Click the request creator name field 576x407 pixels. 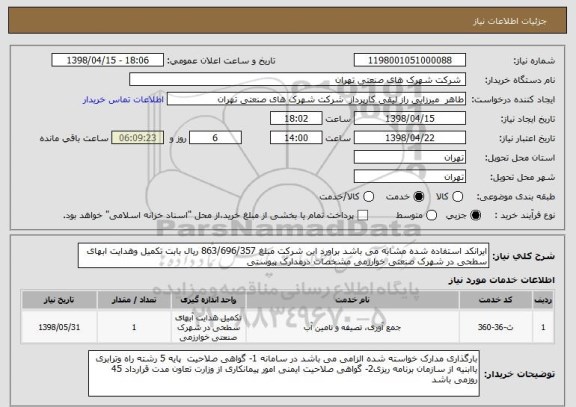coord(316,99)
